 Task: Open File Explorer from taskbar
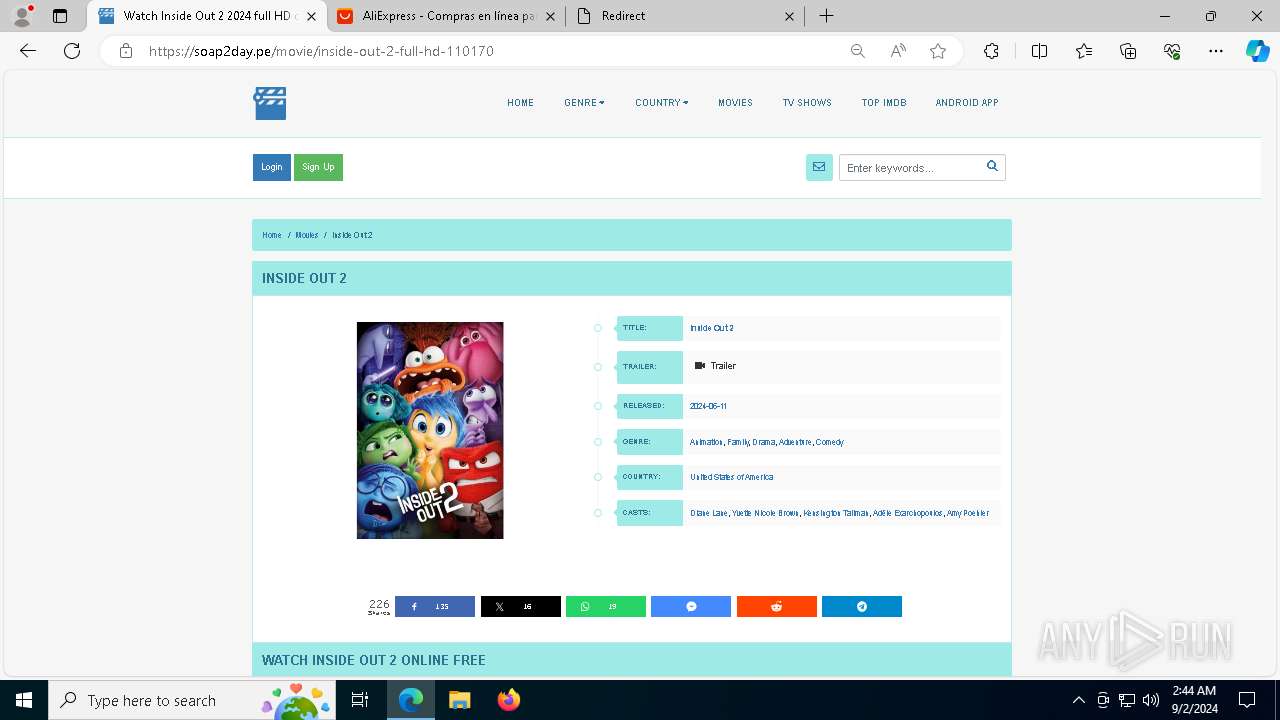click(x=459, y=700)
